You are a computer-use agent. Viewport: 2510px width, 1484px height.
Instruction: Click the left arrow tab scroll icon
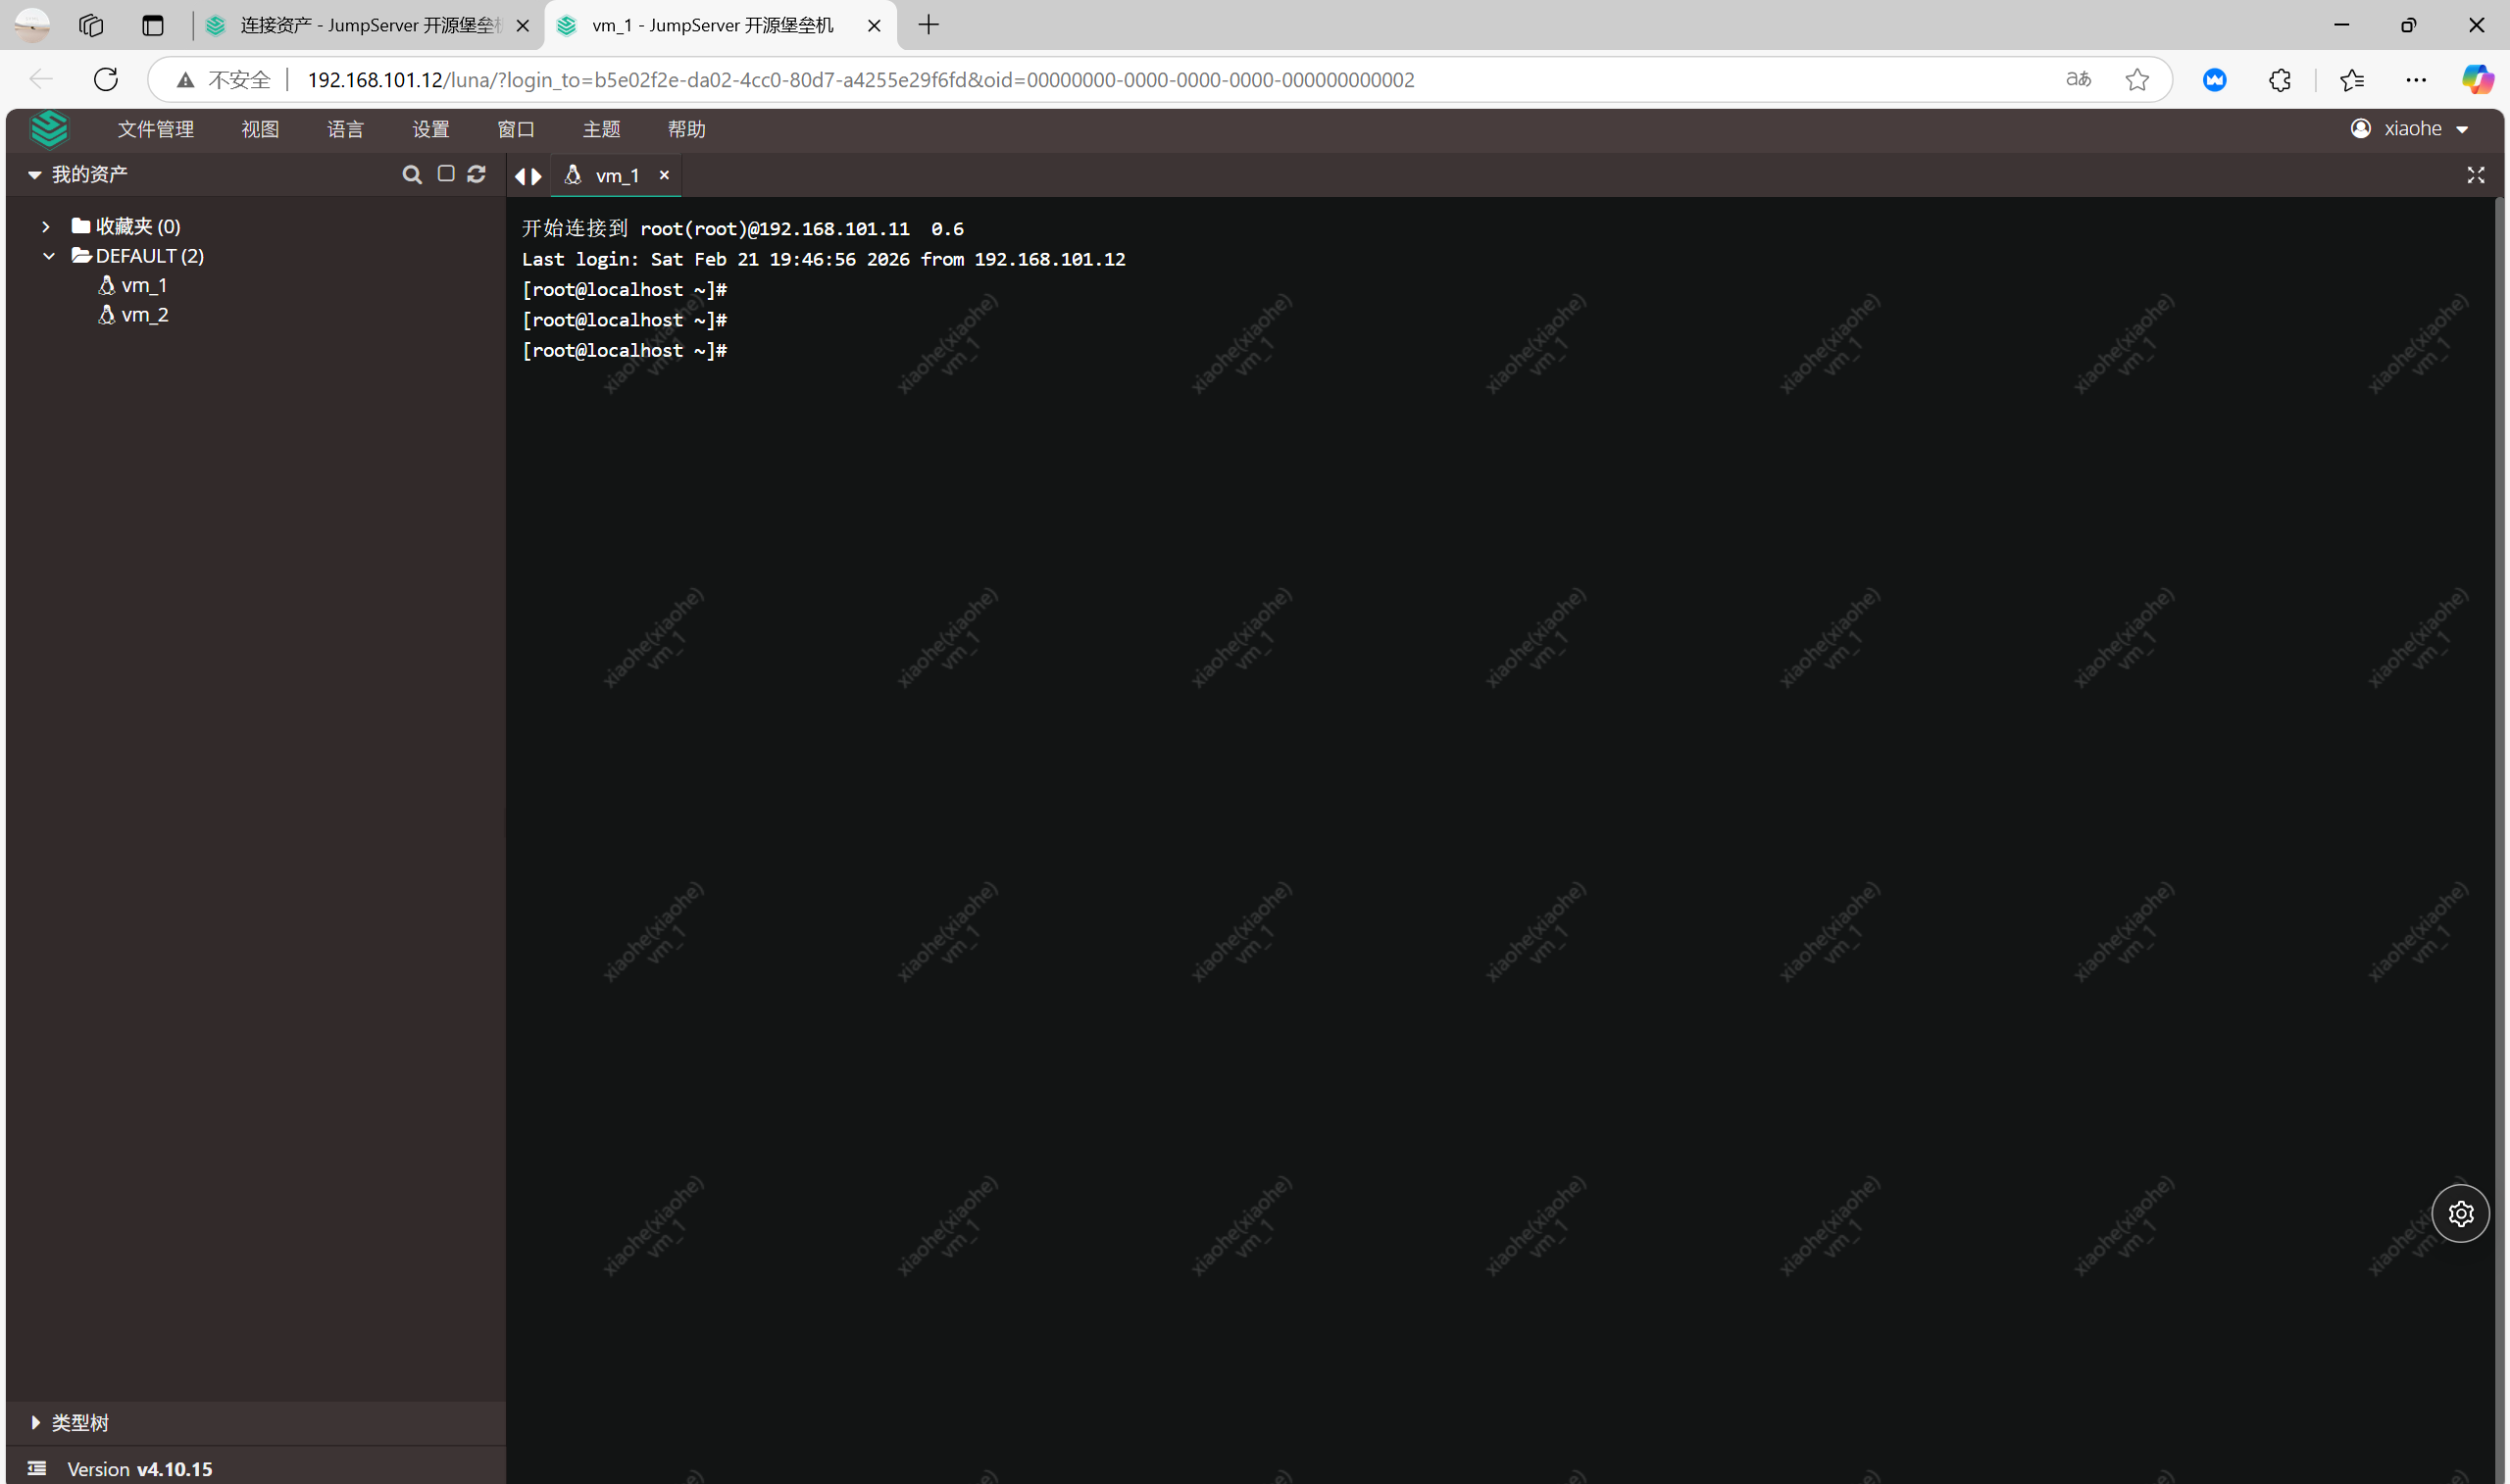(x=520, y=176)
